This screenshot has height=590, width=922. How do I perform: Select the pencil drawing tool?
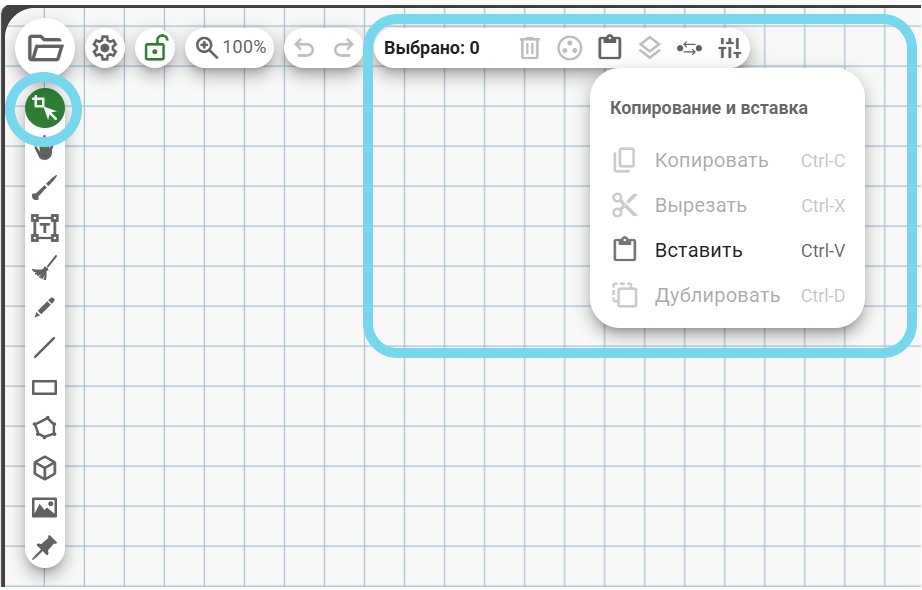point(44,307)
